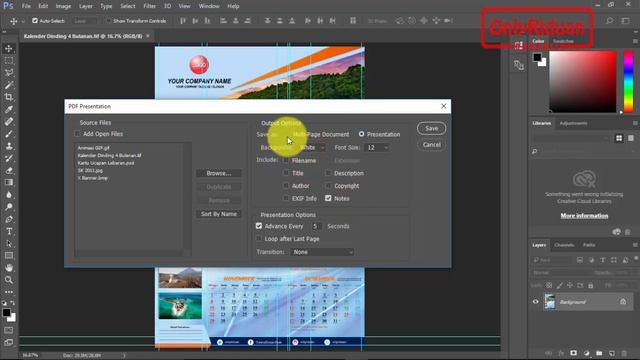Select the Zoom tool
This screenshot has height=360, width=640.
pyautogui.click(x=9, y=280)
